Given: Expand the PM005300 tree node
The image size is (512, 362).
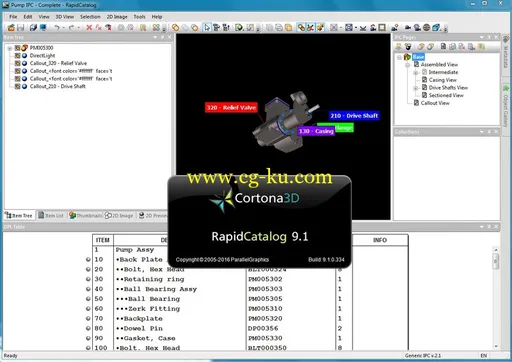Looking at the screenshot, I should (10, 48).
